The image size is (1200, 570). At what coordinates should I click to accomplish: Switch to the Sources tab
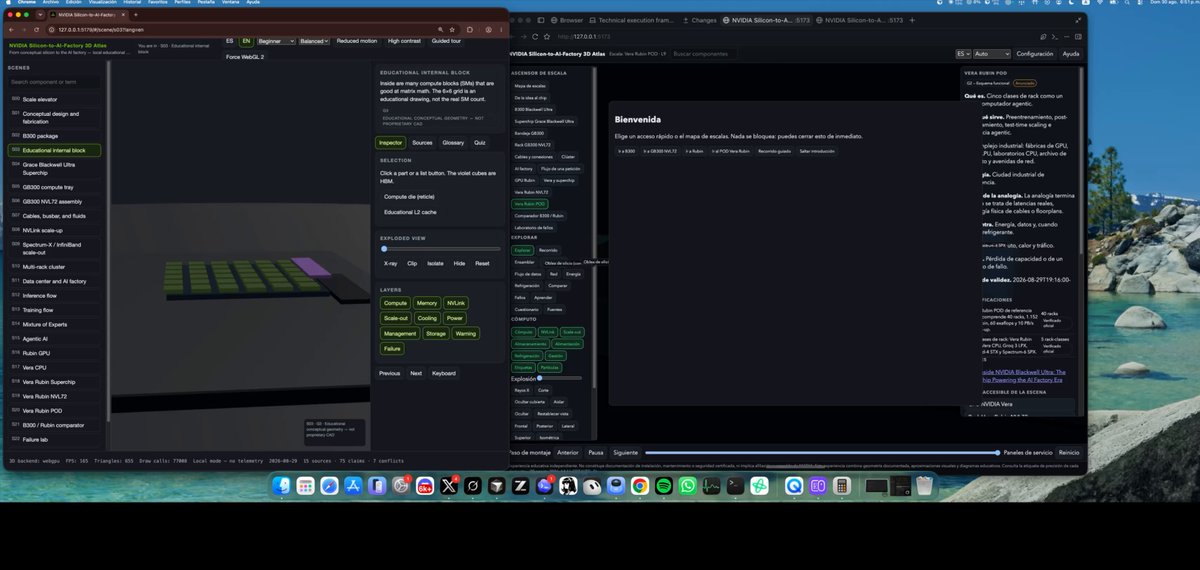[x=422, y=143]
